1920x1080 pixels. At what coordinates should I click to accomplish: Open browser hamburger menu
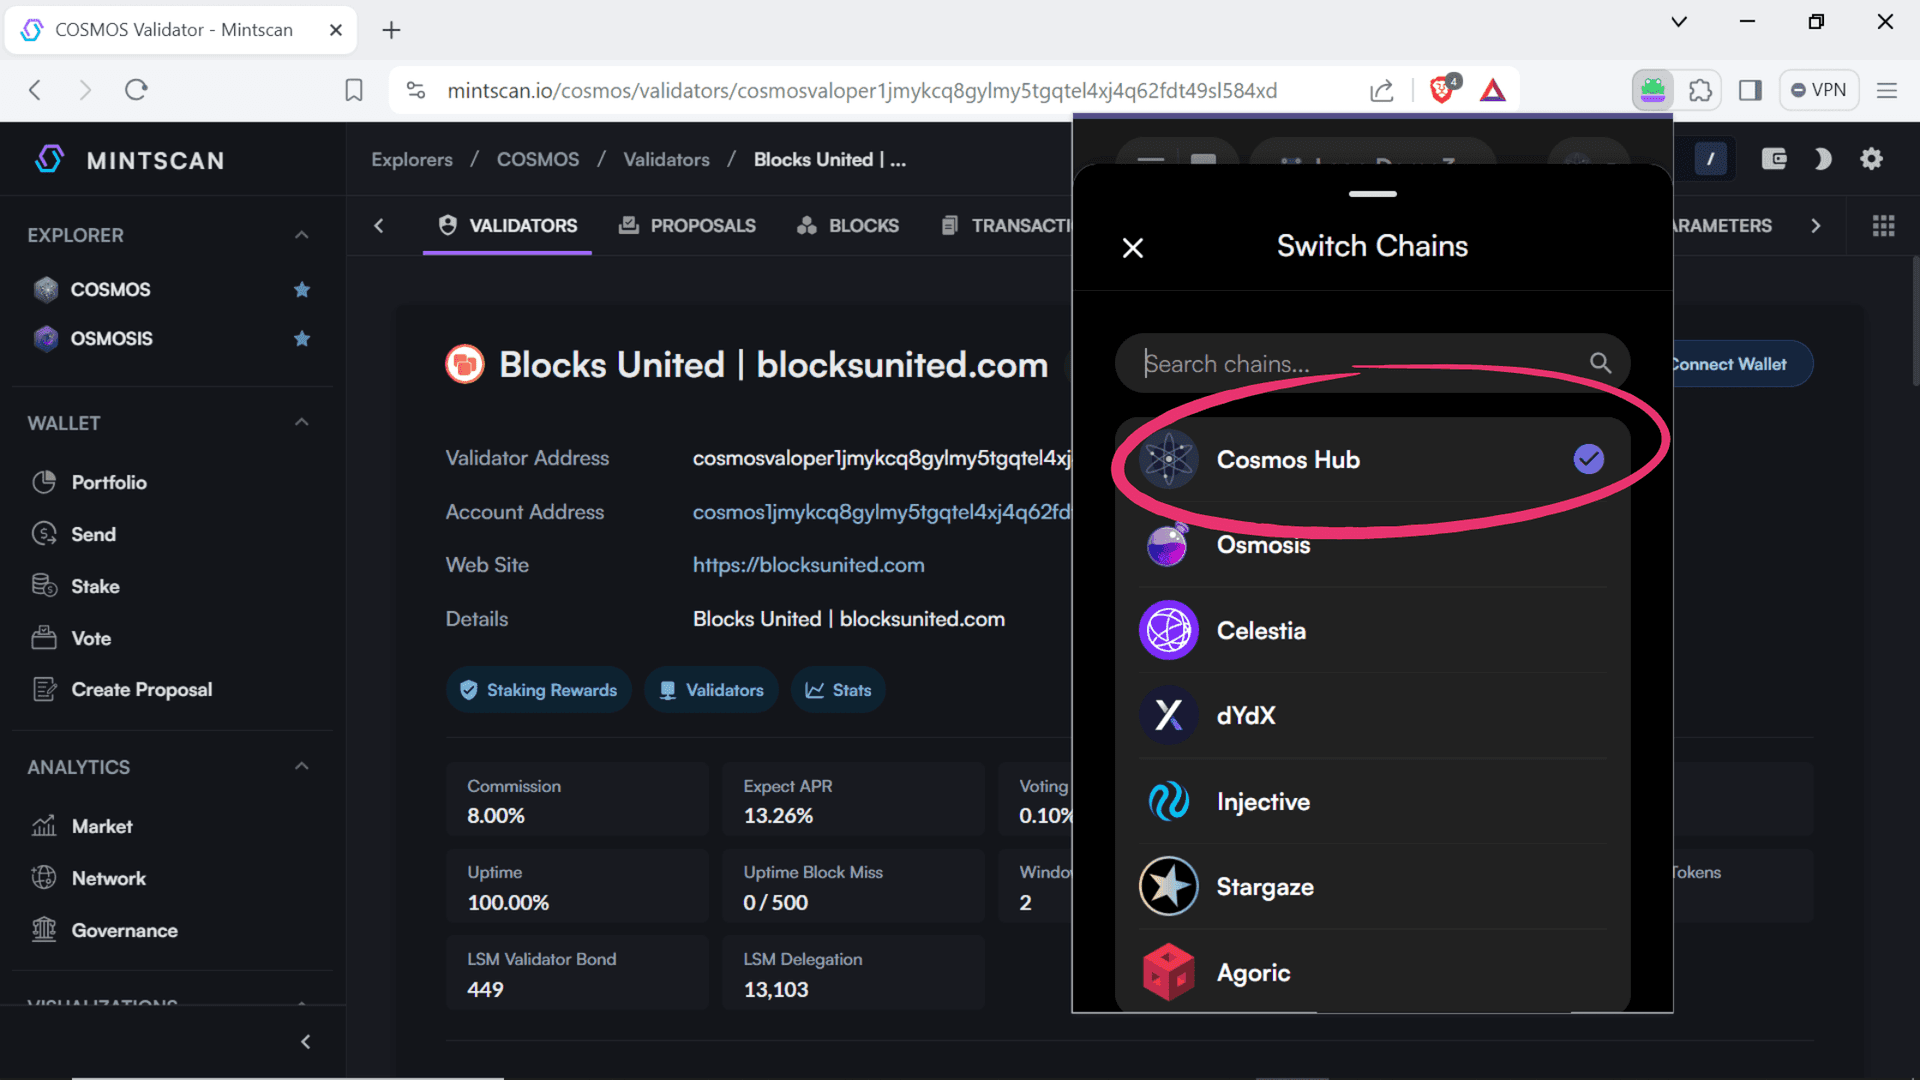[x=1887, y=91]
